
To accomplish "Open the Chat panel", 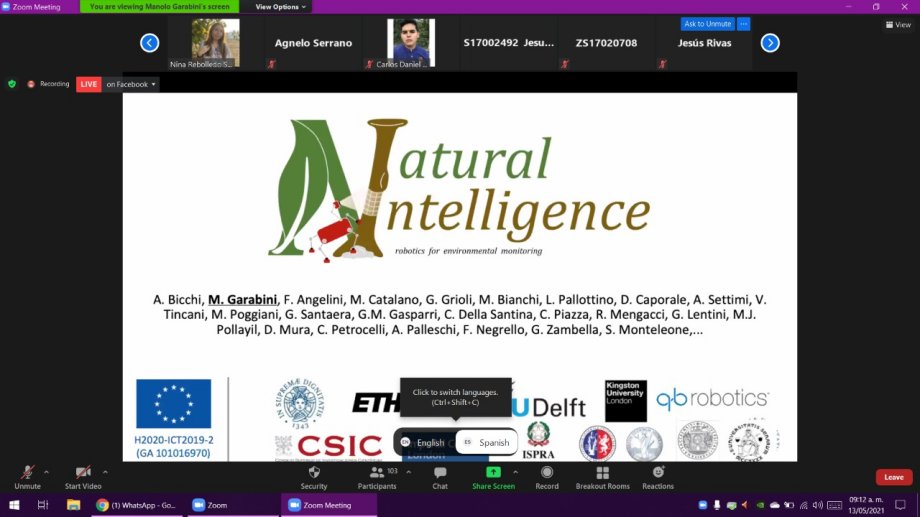I will [x=440, y=473].
